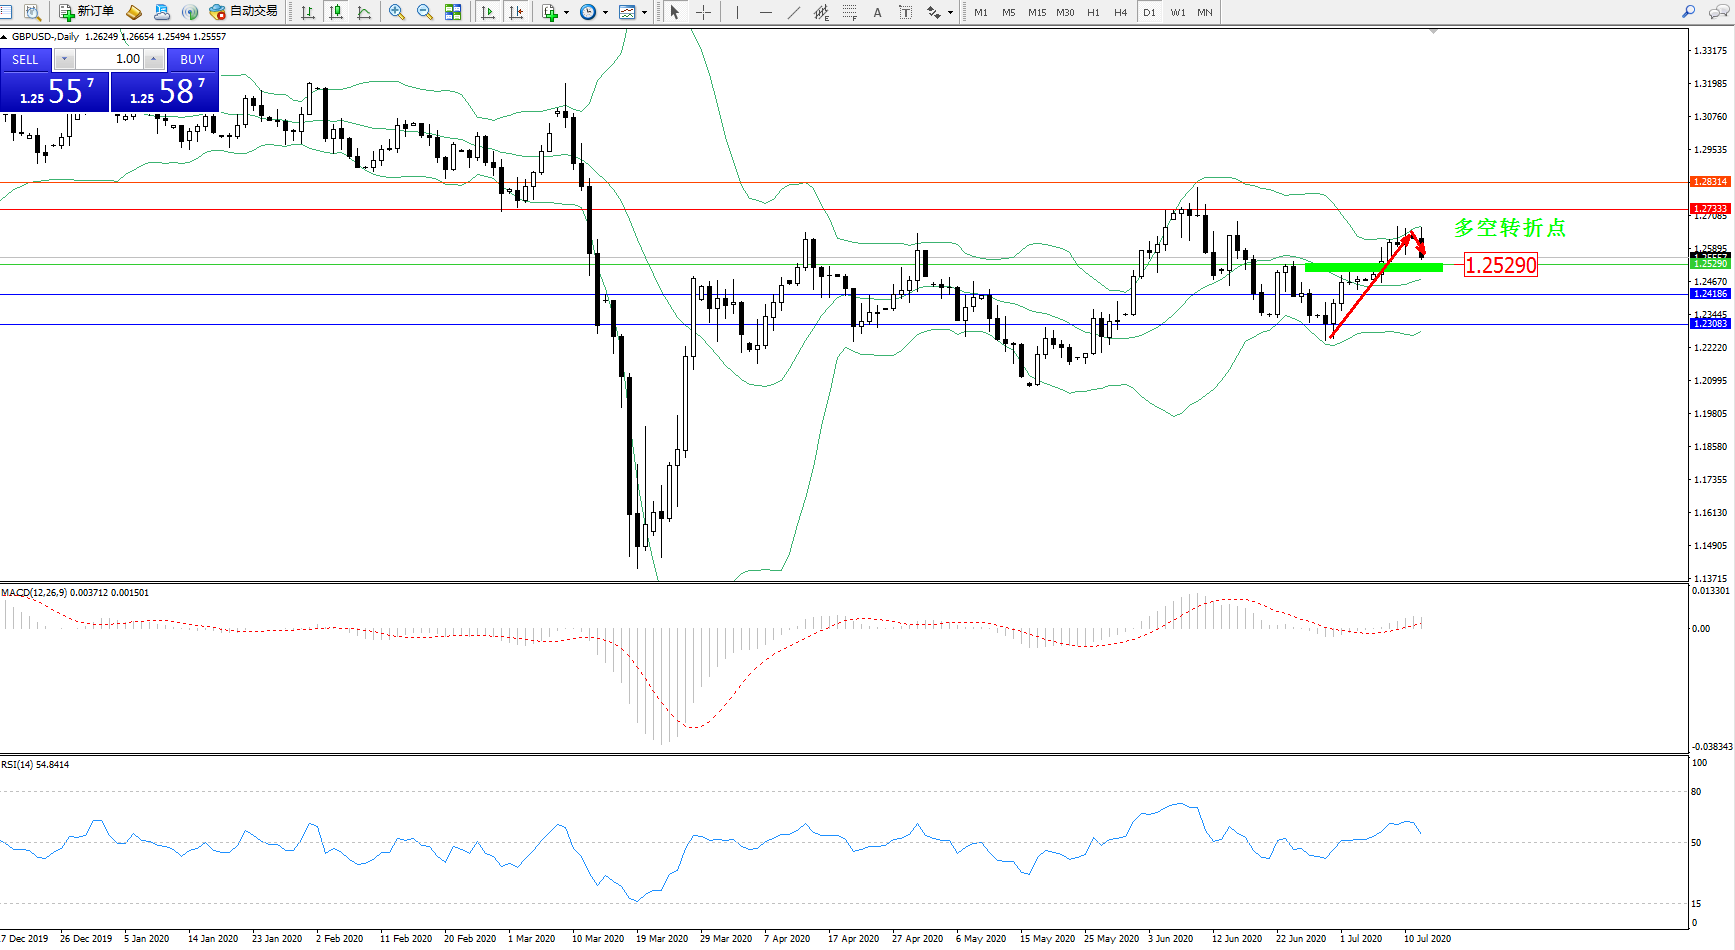Open the search magnifier at top right

click(x=1689, y=12)
